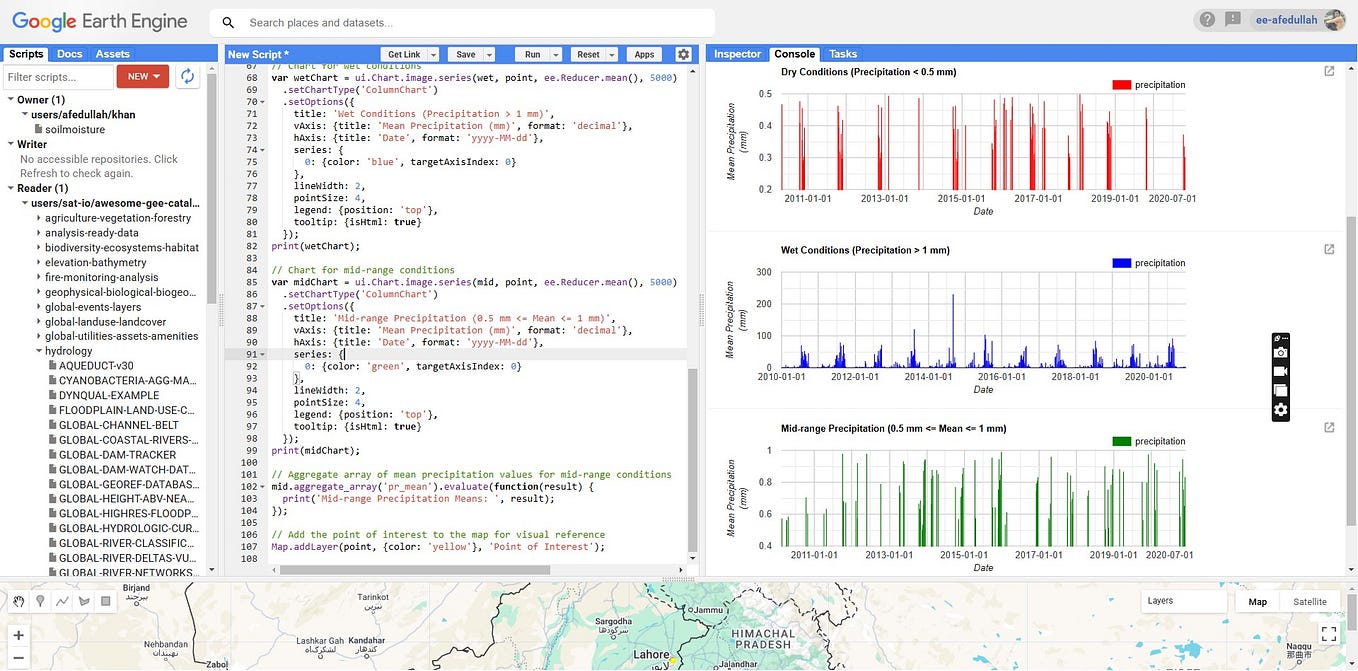The width and height of the screenshot is (1358, 671).
Task: Click the Get Link button
Action: coord(404,55)
